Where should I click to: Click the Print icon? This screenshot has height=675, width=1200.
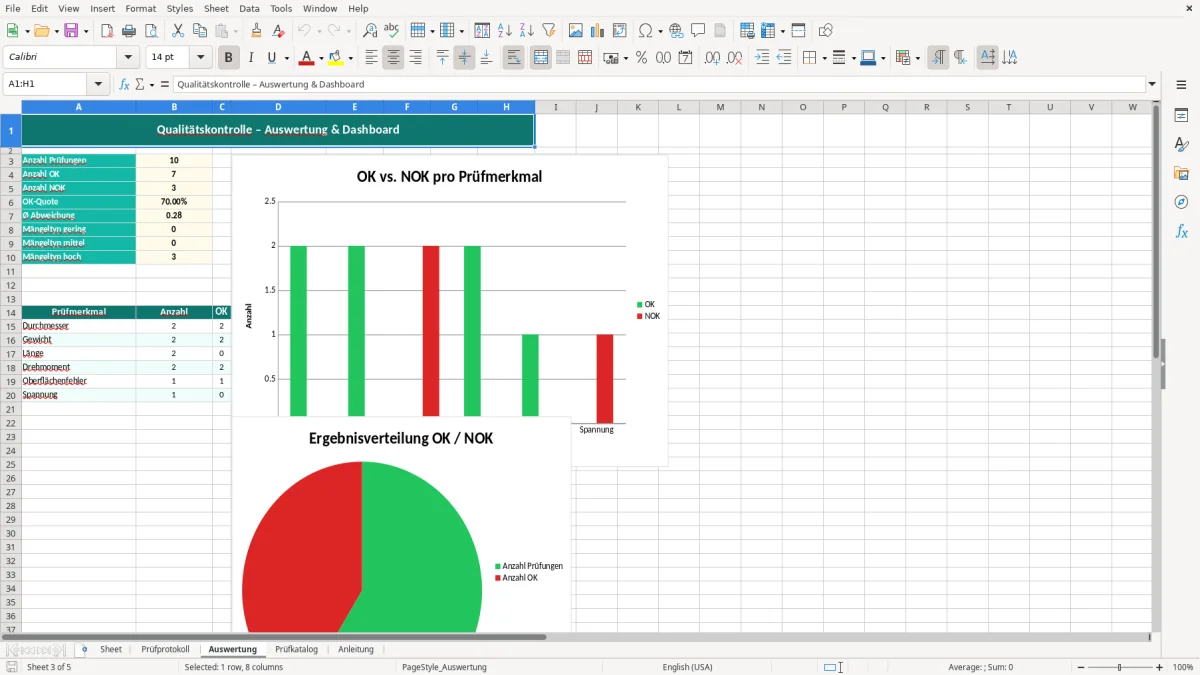pyautogui.click(x=129, y=31)
